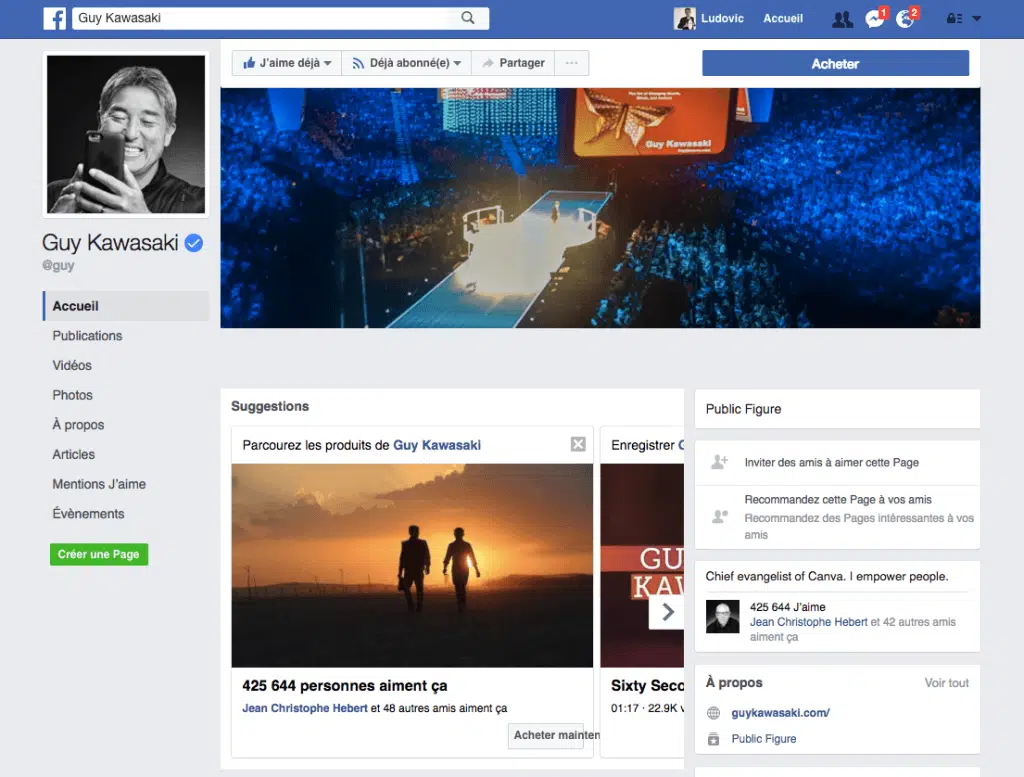1024x777 pixels.
Task: Click the search magnifier icon
Action: tap(468, 18)
